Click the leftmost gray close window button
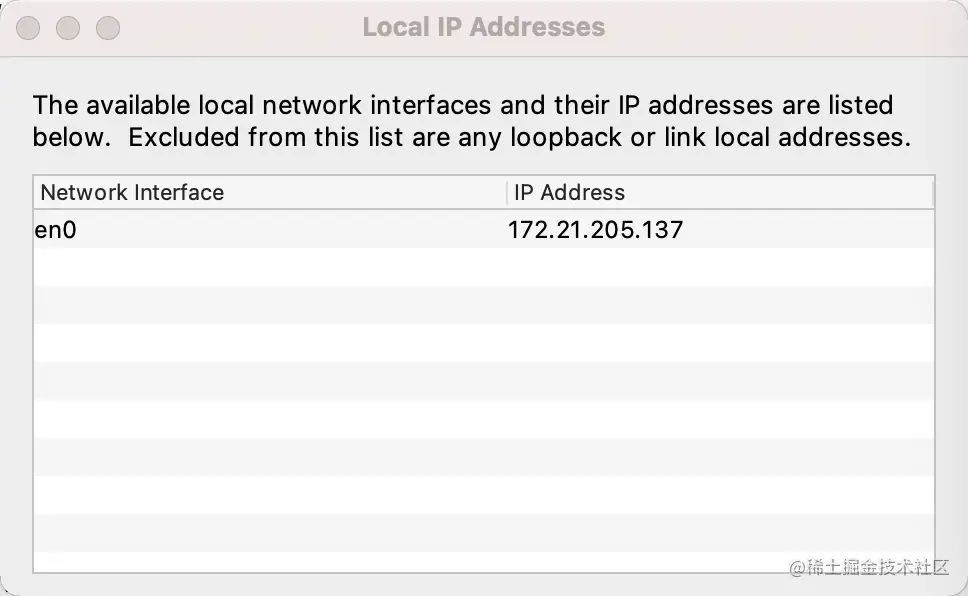968x596 pixels. 28,28
